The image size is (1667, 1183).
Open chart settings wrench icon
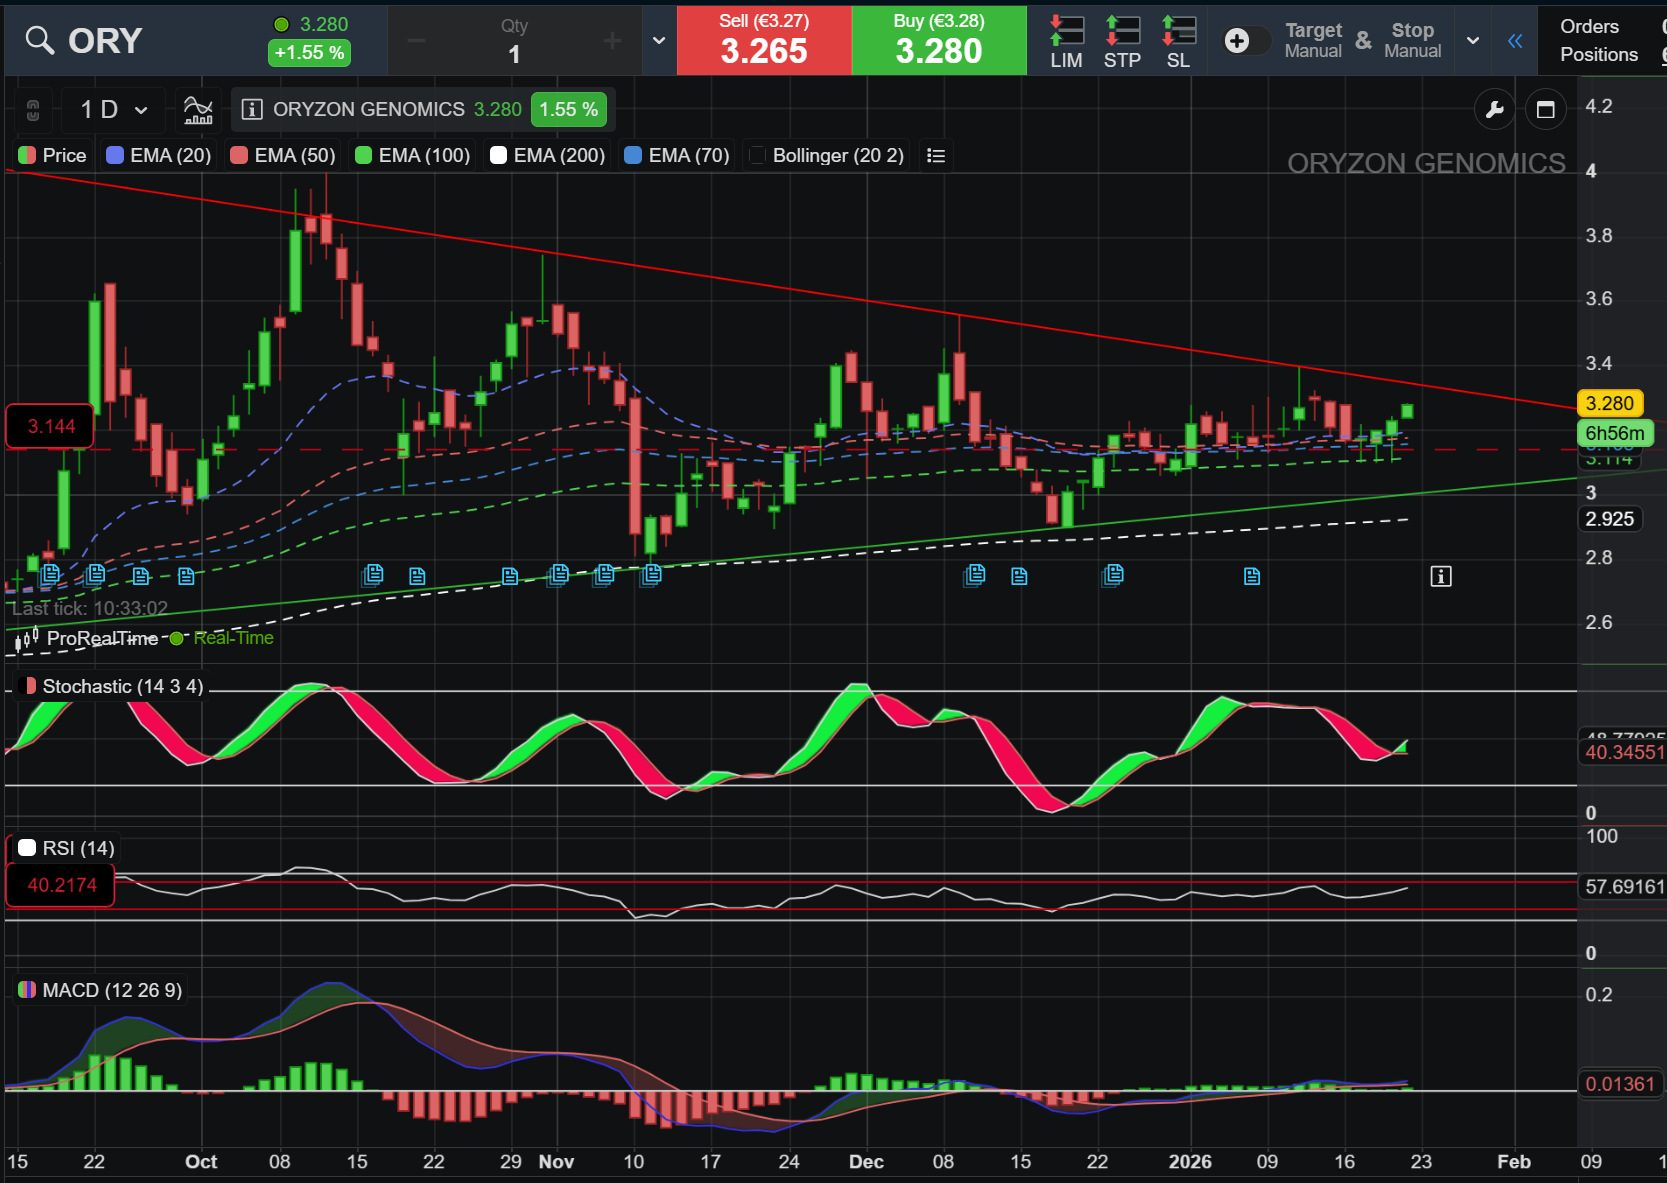pos(1494,109)
